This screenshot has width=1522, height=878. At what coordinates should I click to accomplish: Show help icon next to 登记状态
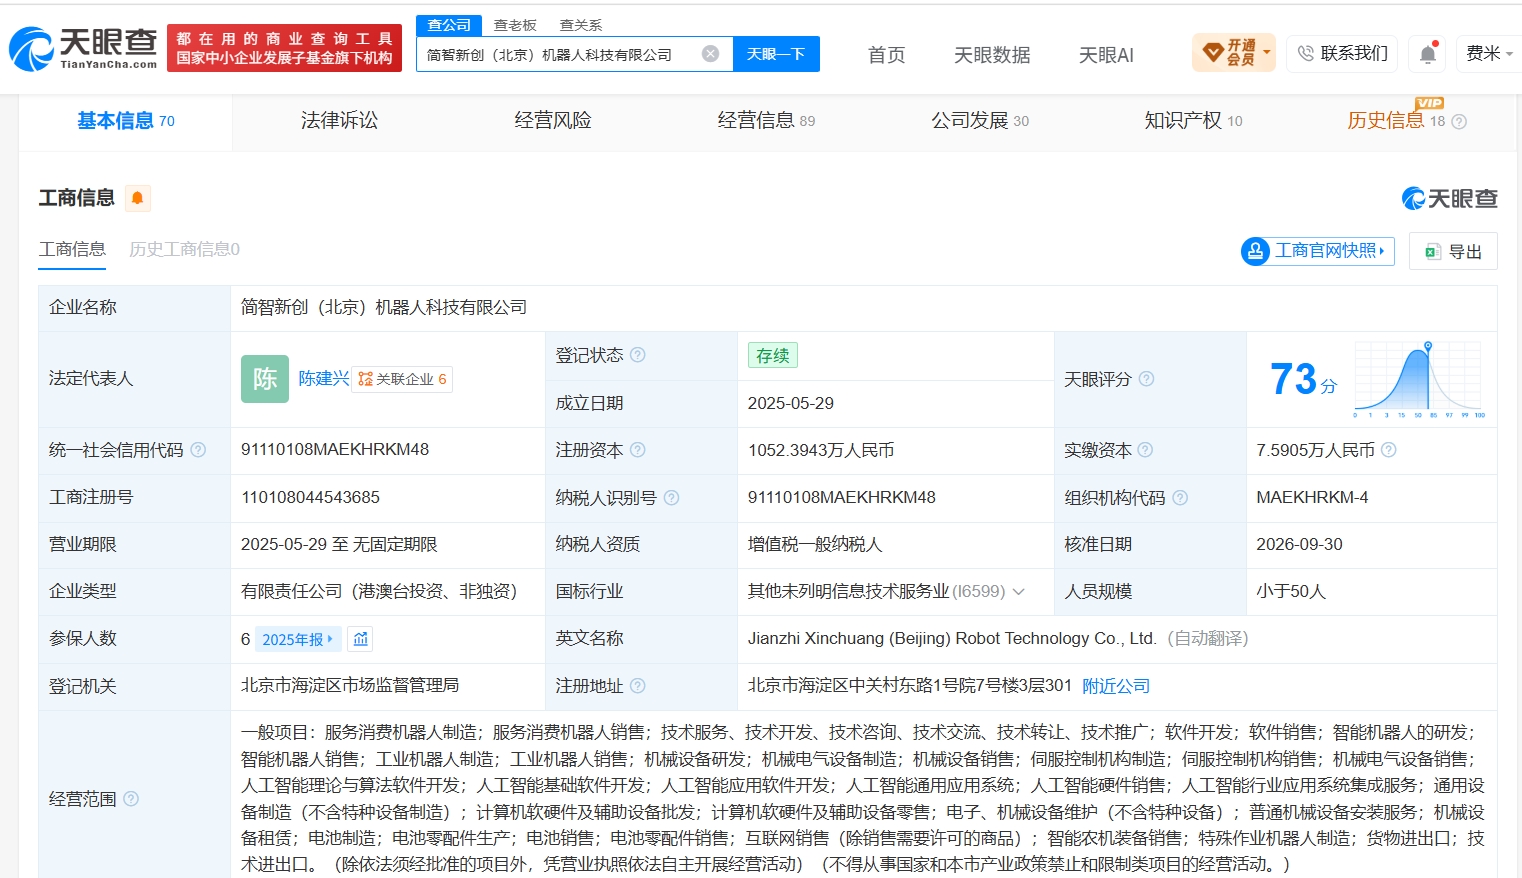[x=638, y=355]
